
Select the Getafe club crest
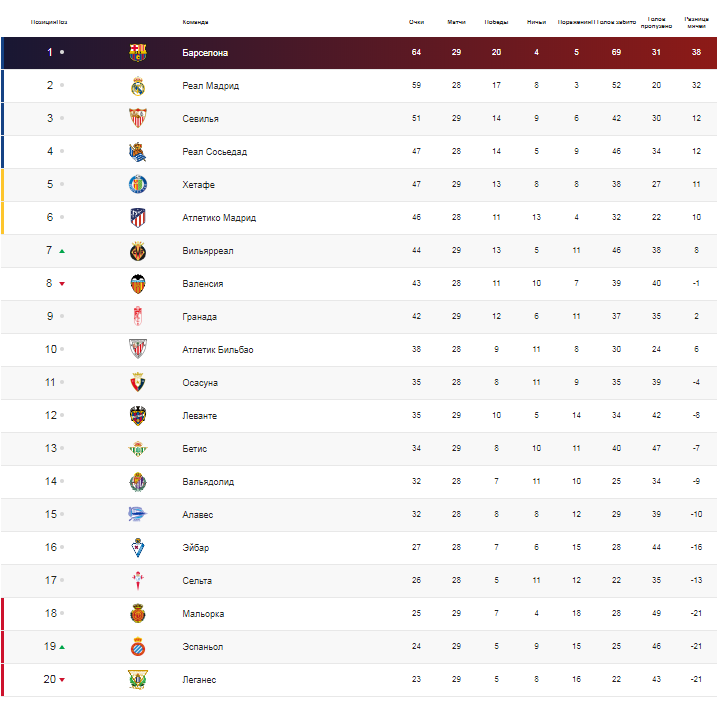[x=138, y=185]
